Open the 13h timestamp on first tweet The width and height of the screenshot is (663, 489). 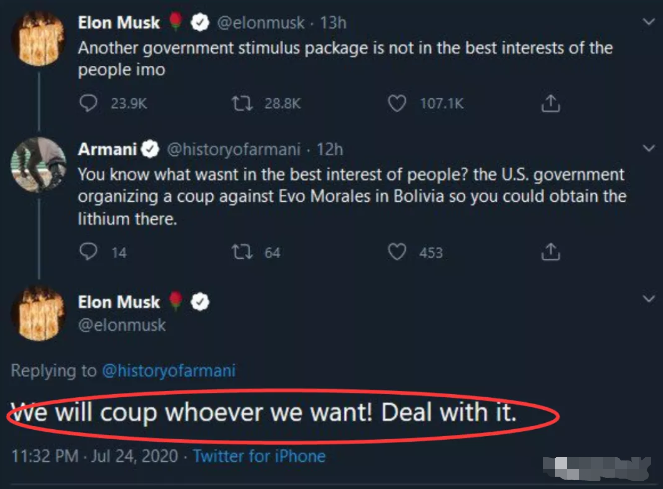tap(332, 22)
